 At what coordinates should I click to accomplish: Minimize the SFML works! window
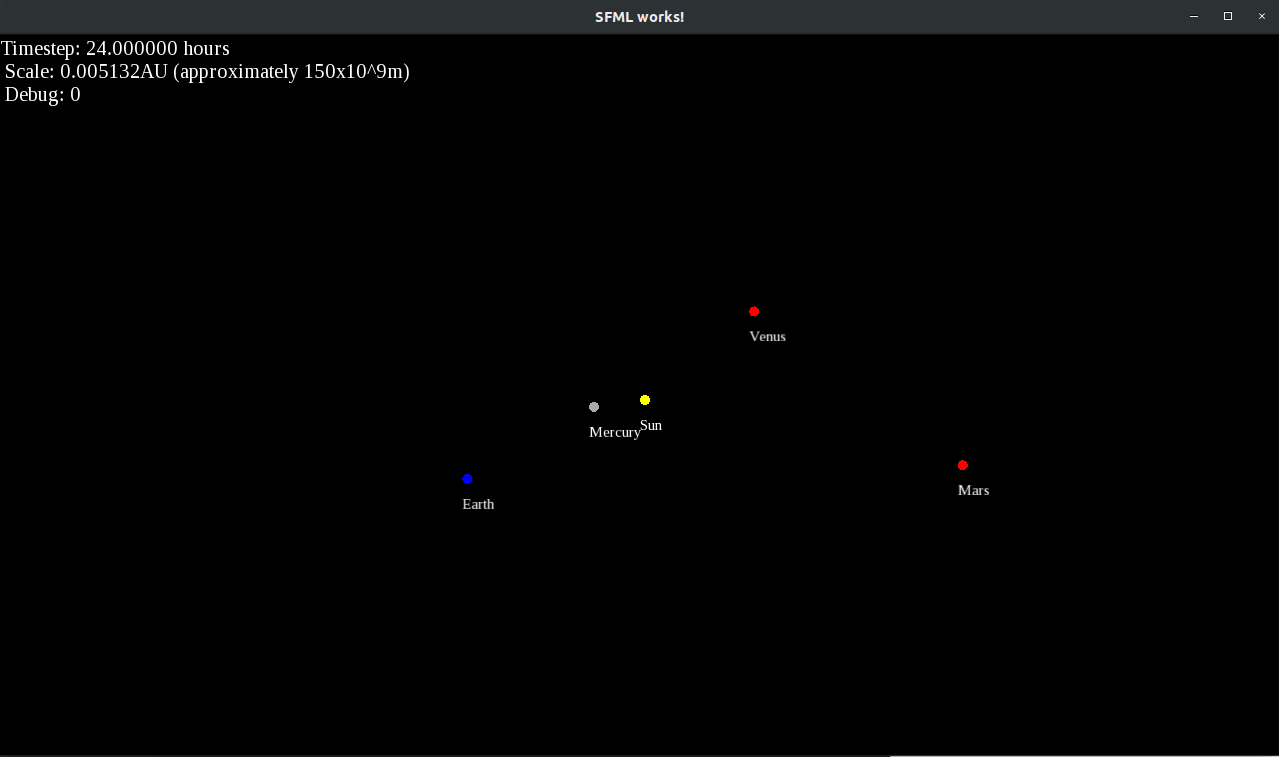click(x=1194, y=17)
